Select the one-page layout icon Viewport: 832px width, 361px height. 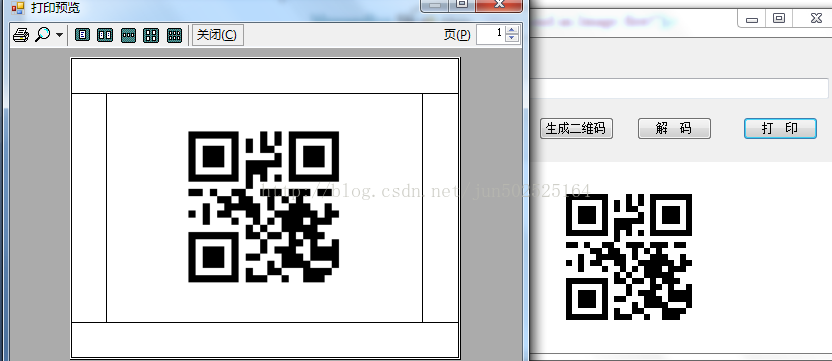[82, 36]
